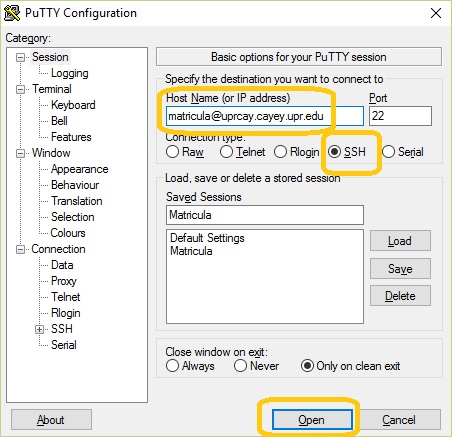The image size is (452, 437).
Task: Open the Telnet category in tree
Action: pyautogui.click(x=66, y=297)
